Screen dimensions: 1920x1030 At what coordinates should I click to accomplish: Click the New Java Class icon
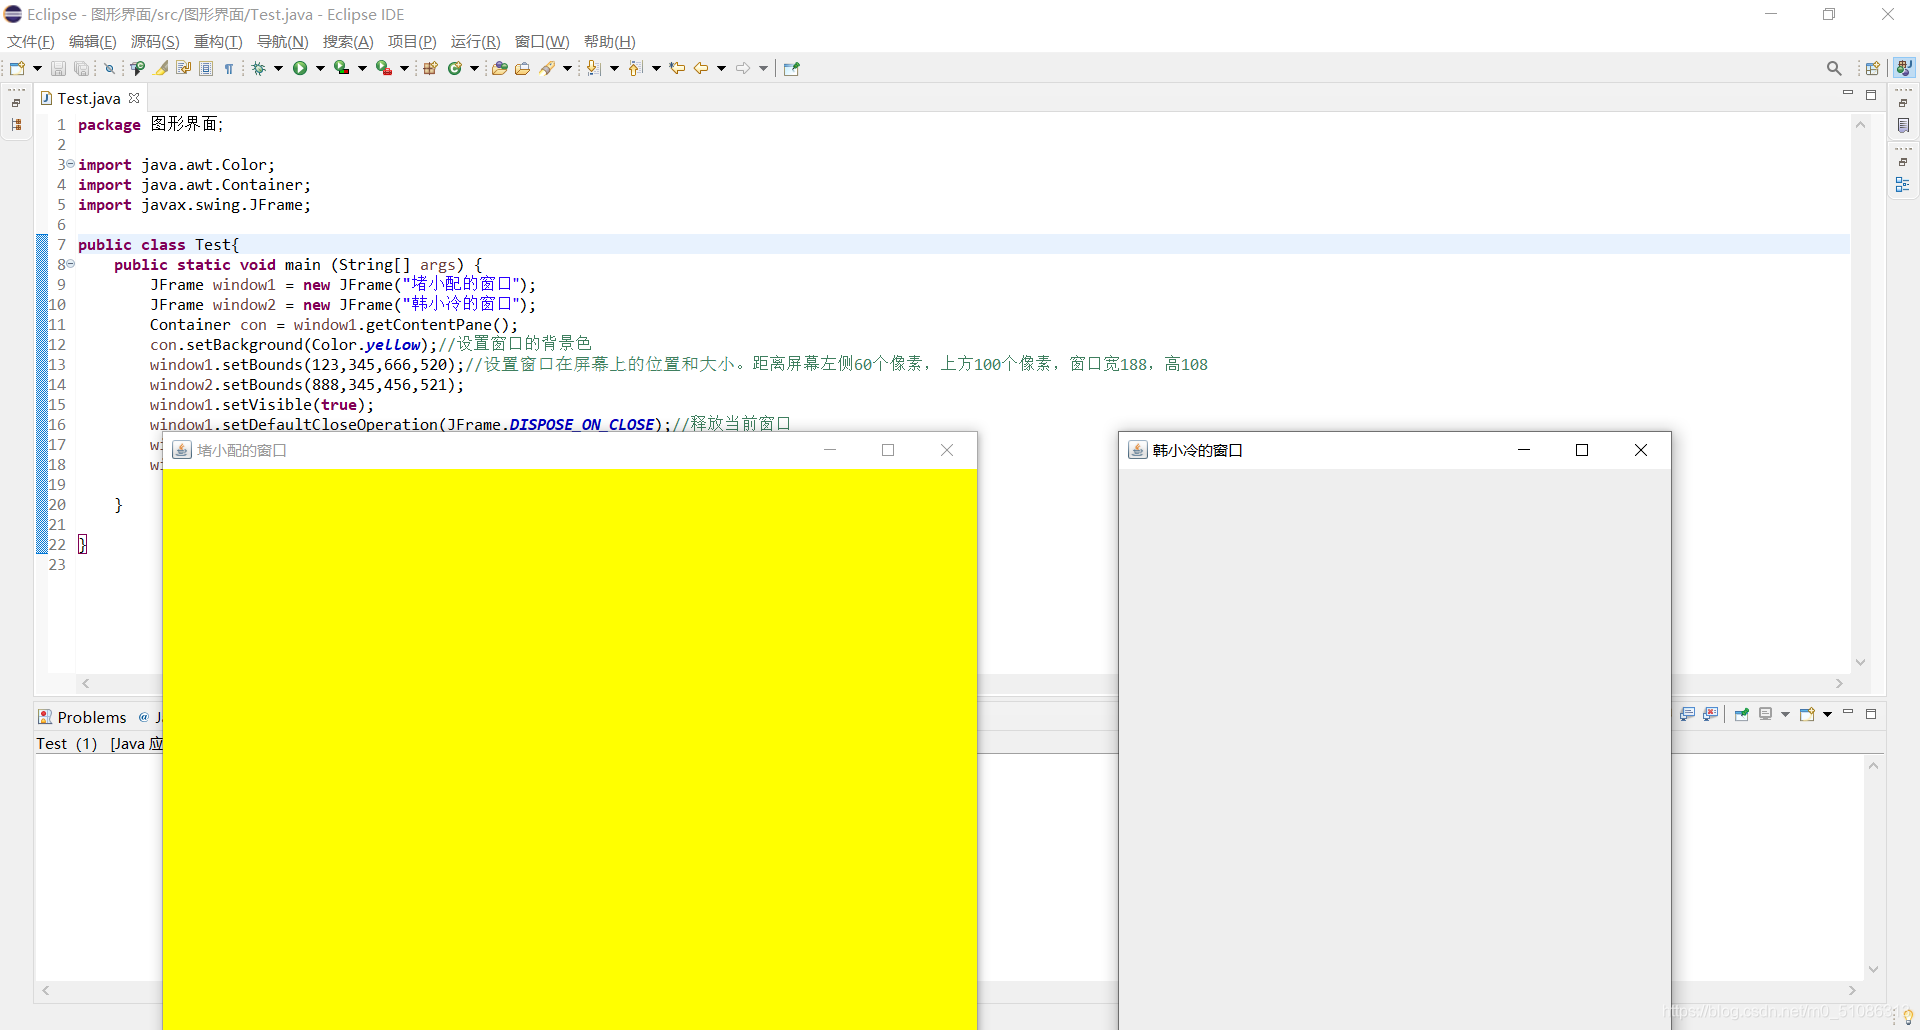pyautogui.click(x=455, y=68)
